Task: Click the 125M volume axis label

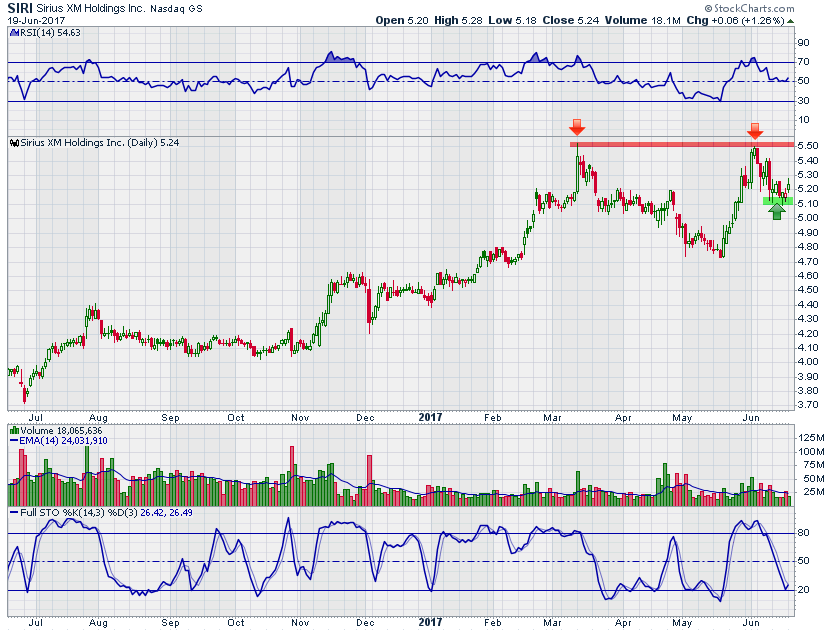Action: pos(811,438)
